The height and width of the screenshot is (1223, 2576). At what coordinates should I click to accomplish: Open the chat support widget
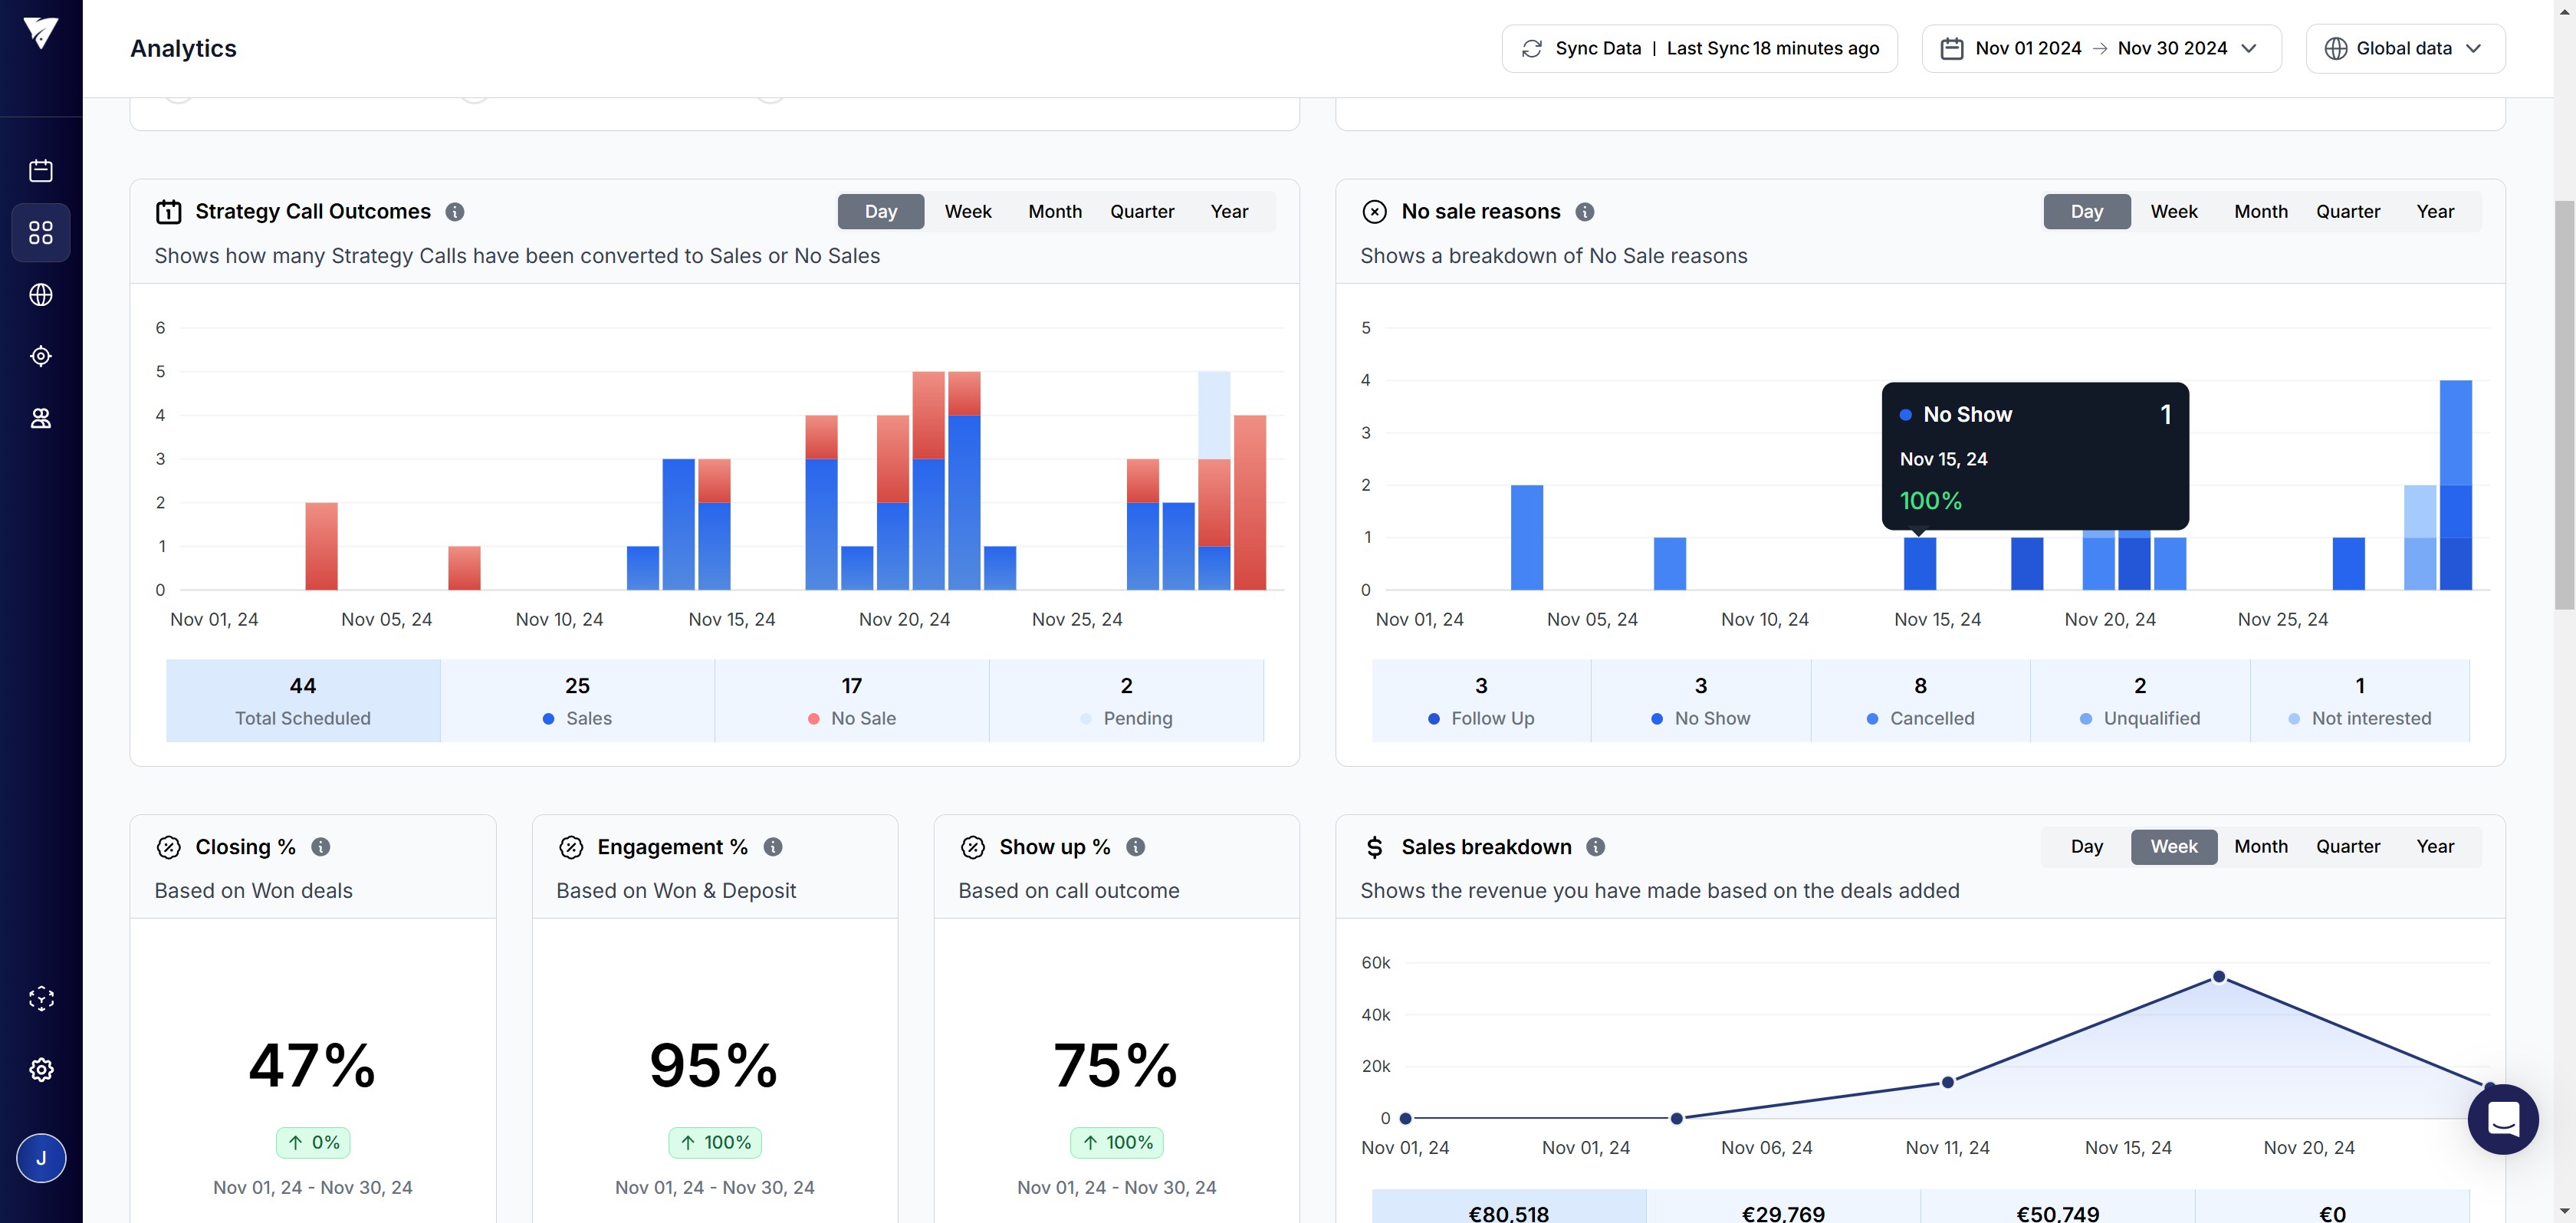coord(2502,1119)
